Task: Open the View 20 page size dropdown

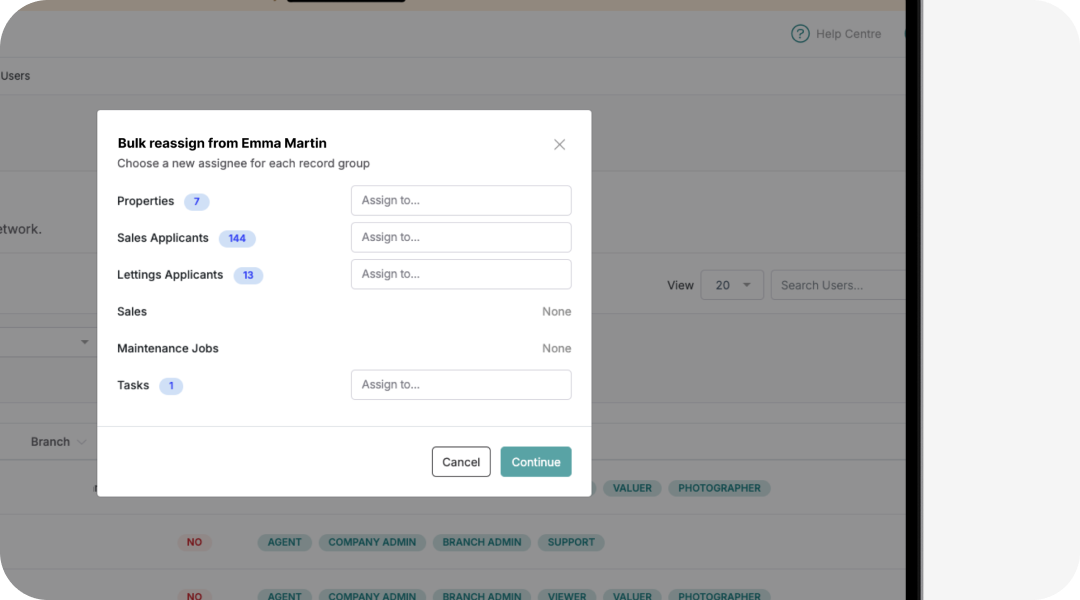Action: click(x=733, y=285)
